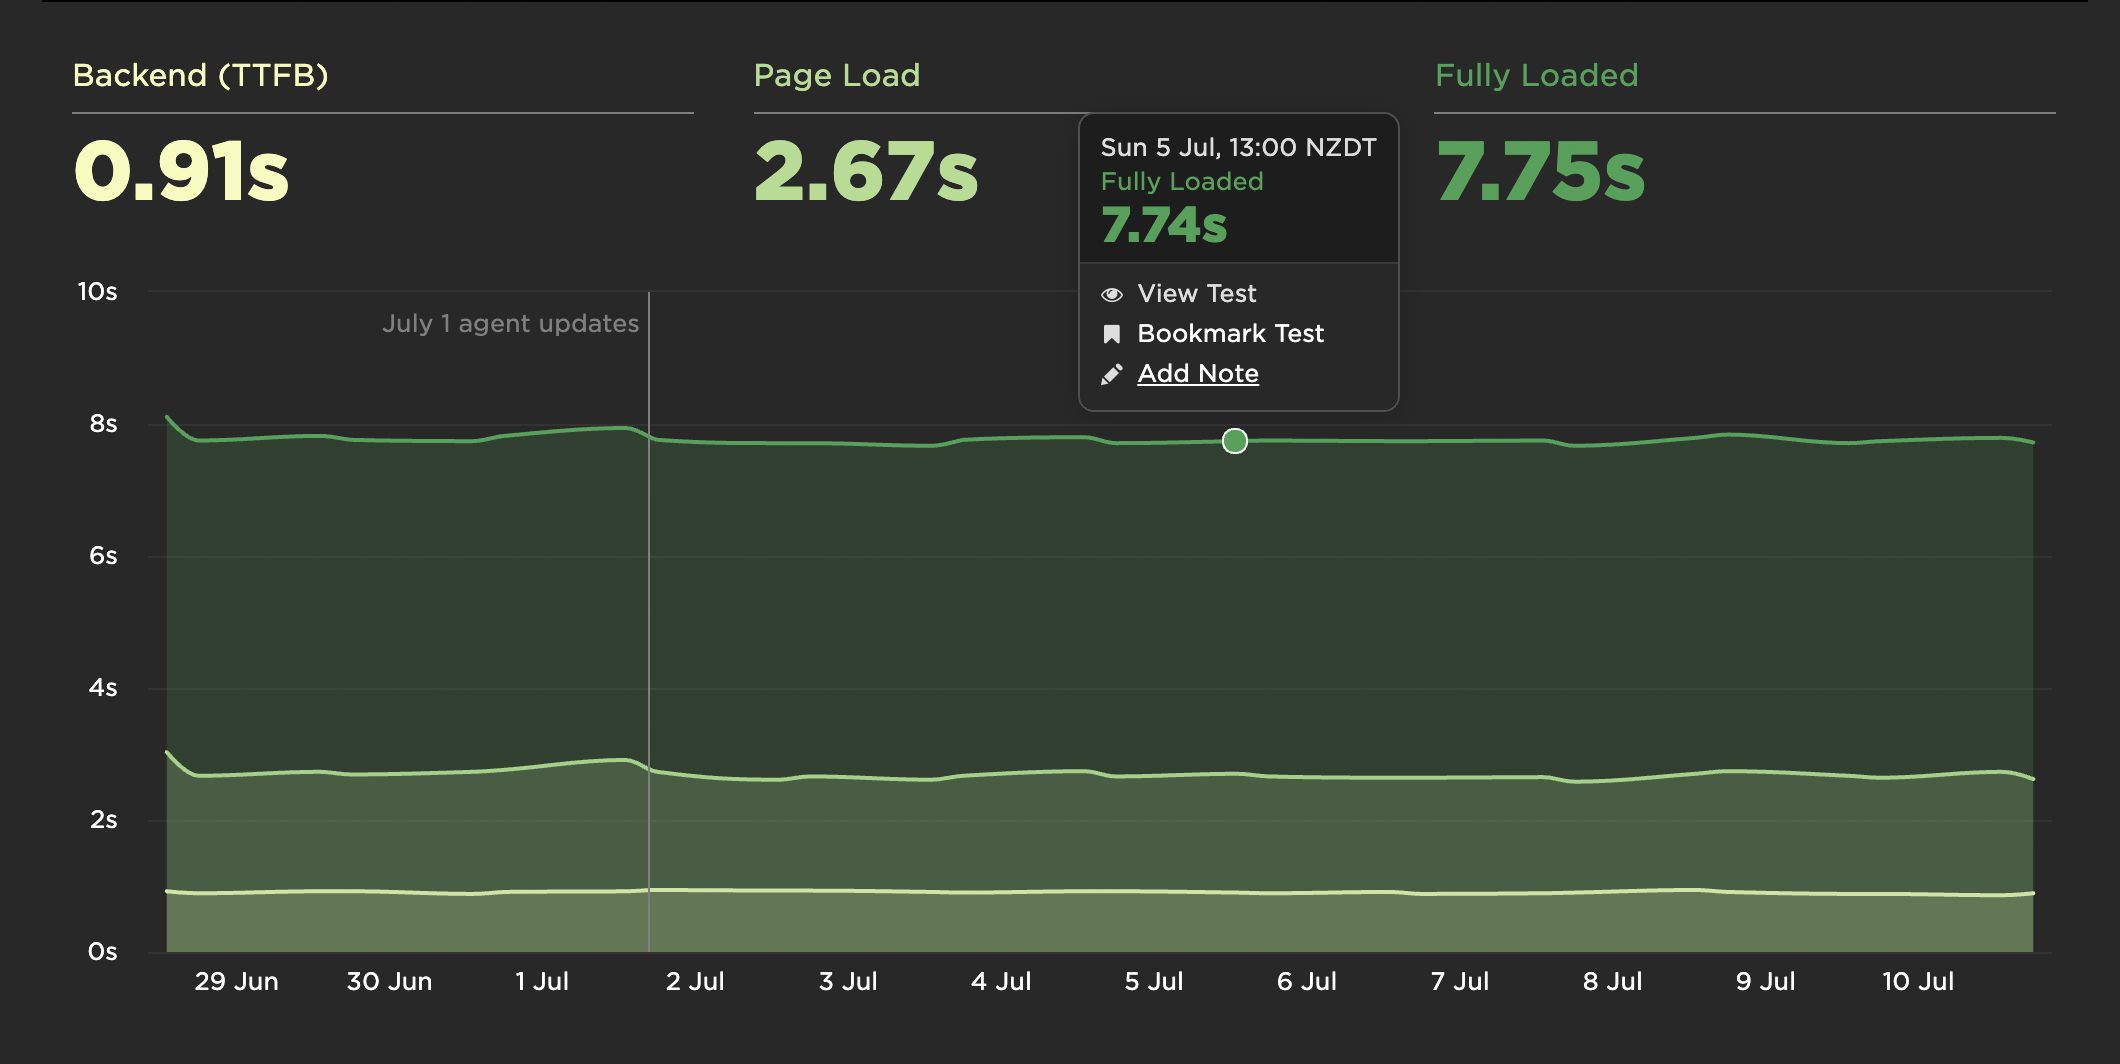The height and width of the screenshot is (1064, 2120).
Task: Click the 2s y-axis label
Action: coord(103,819)
